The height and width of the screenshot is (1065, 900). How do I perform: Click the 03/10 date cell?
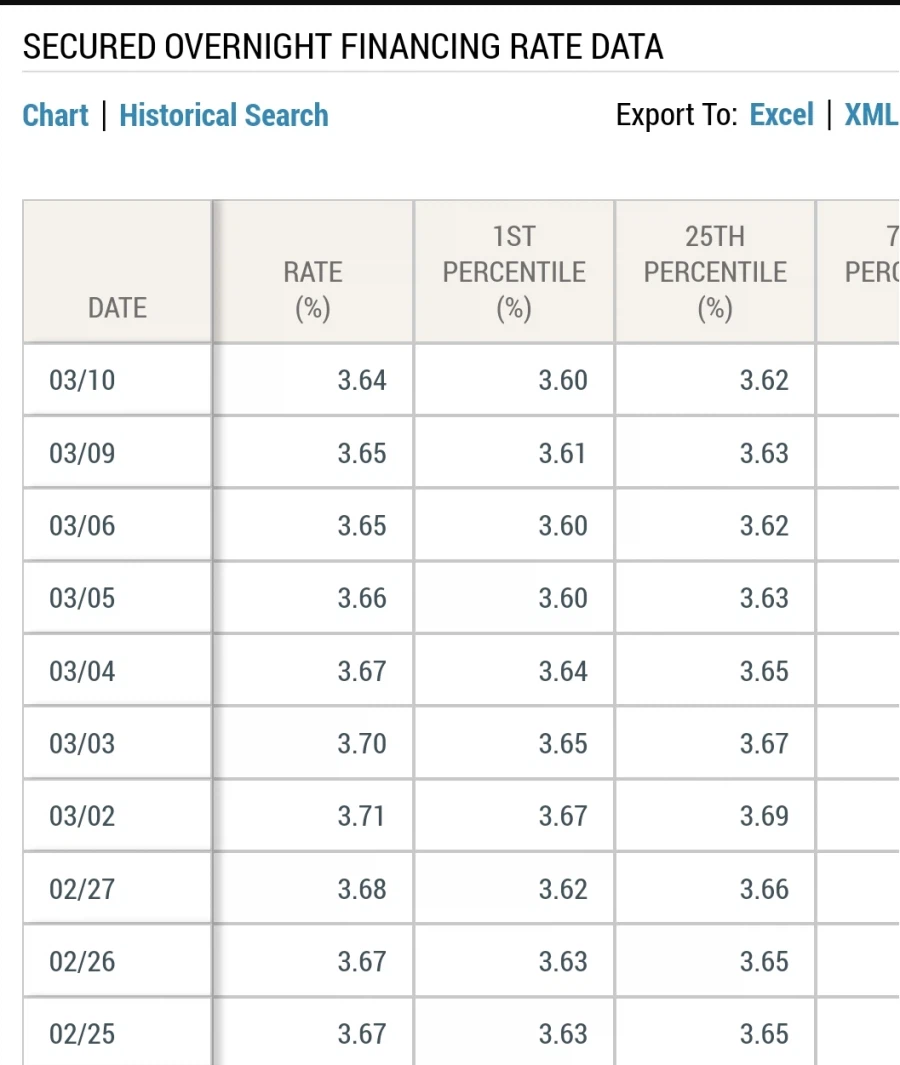pos(82,380)
